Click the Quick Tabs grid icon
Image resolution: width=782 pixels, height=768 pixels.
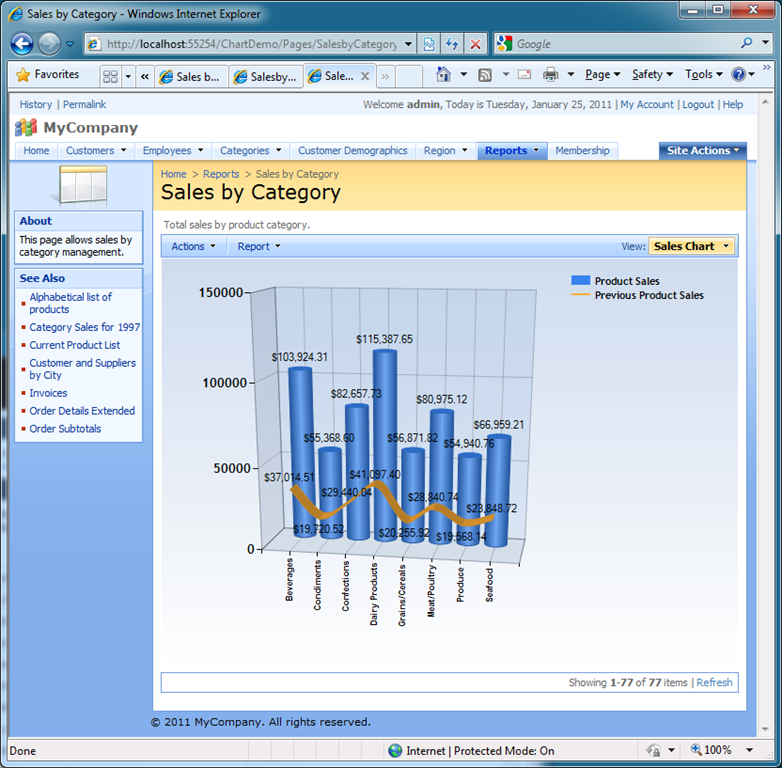point(110,76)
